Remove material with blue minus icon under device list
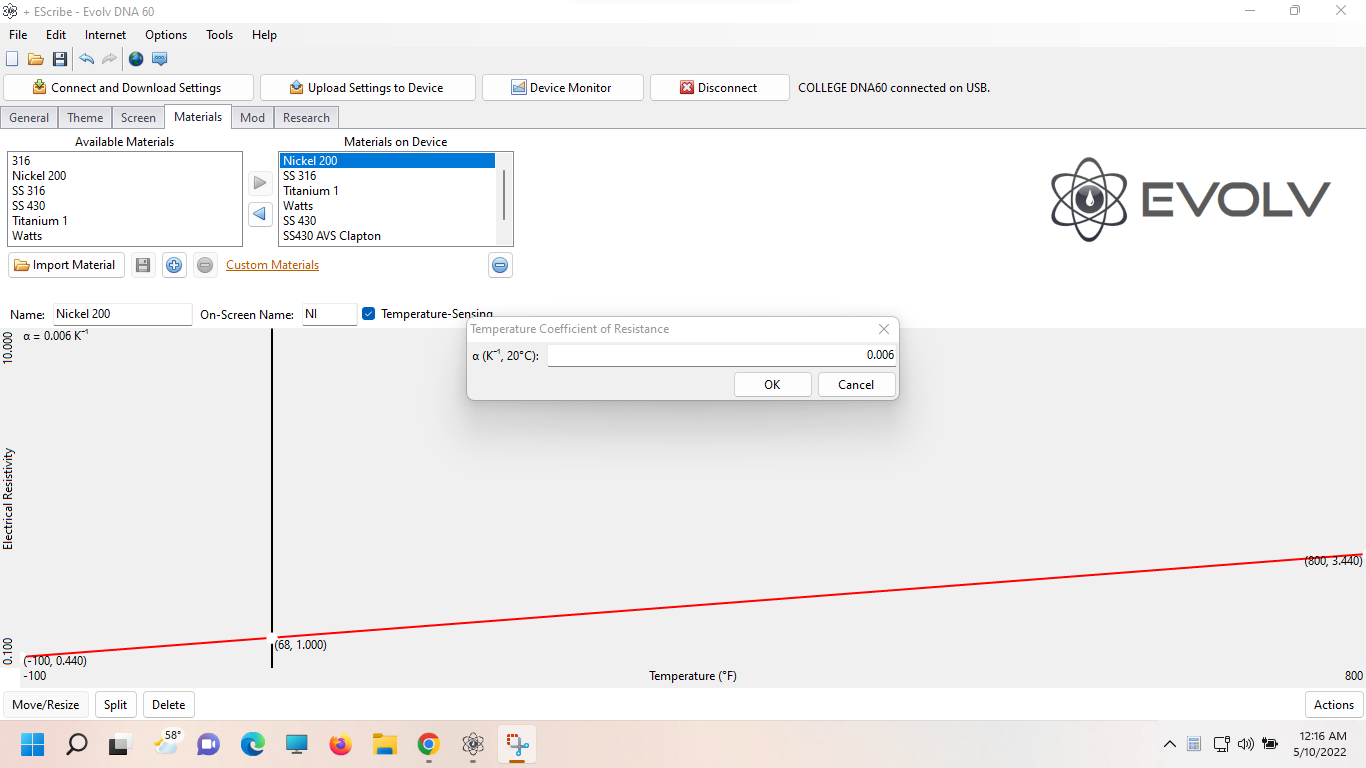 (500, 265)
